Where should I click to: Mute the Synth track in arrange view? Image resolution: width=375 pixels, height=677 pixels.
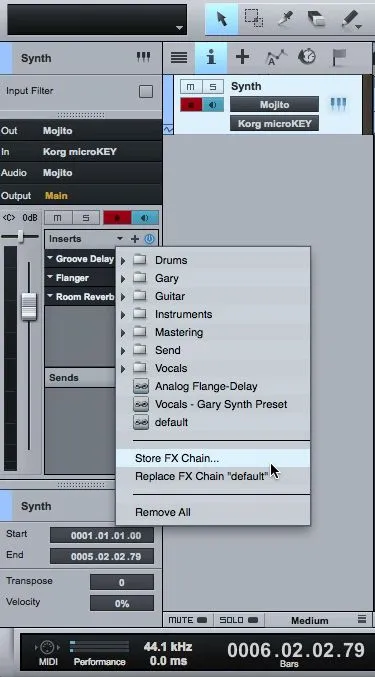click(191, 87)
